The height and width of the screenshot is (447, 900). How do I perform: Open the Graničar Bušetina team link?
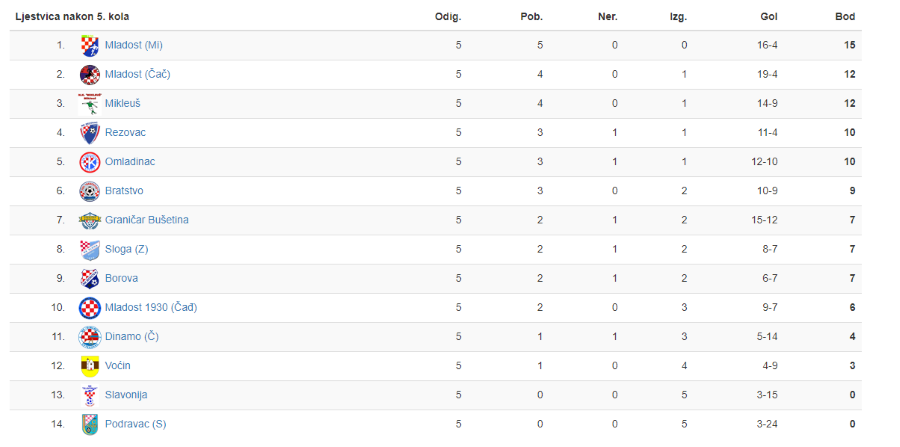[x=146, y=220]
